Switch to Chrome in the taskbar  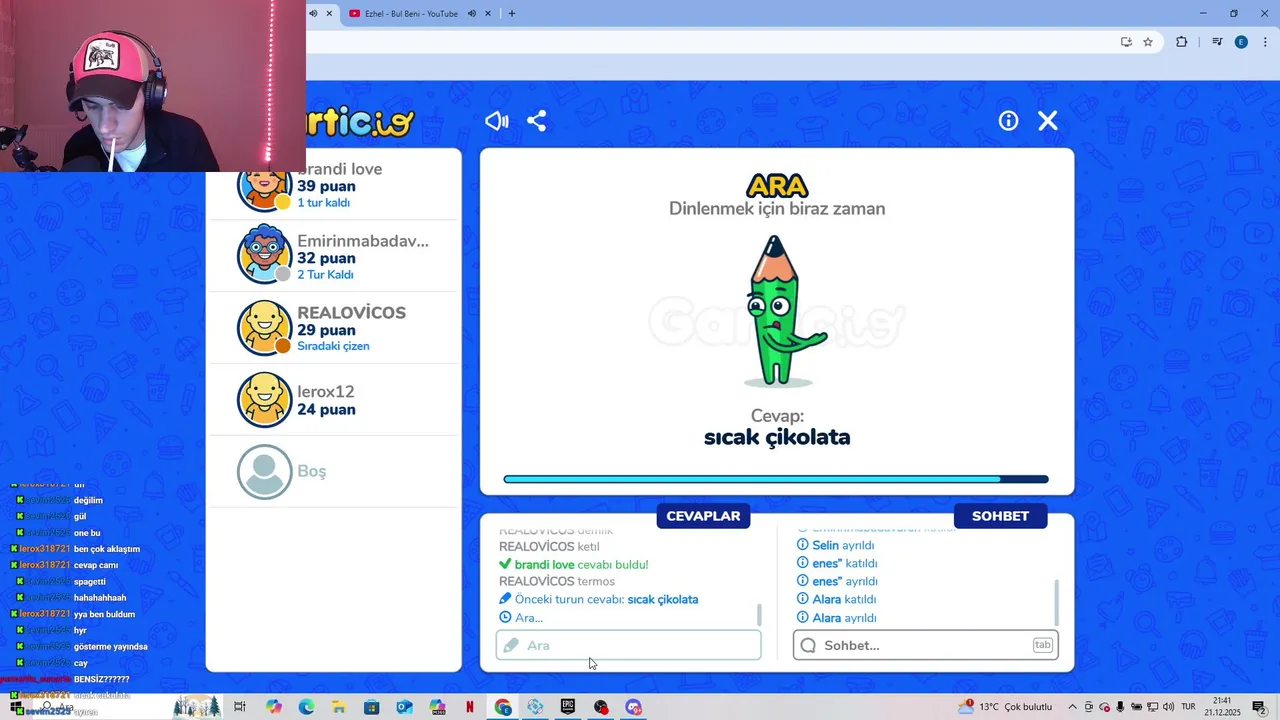502,707
